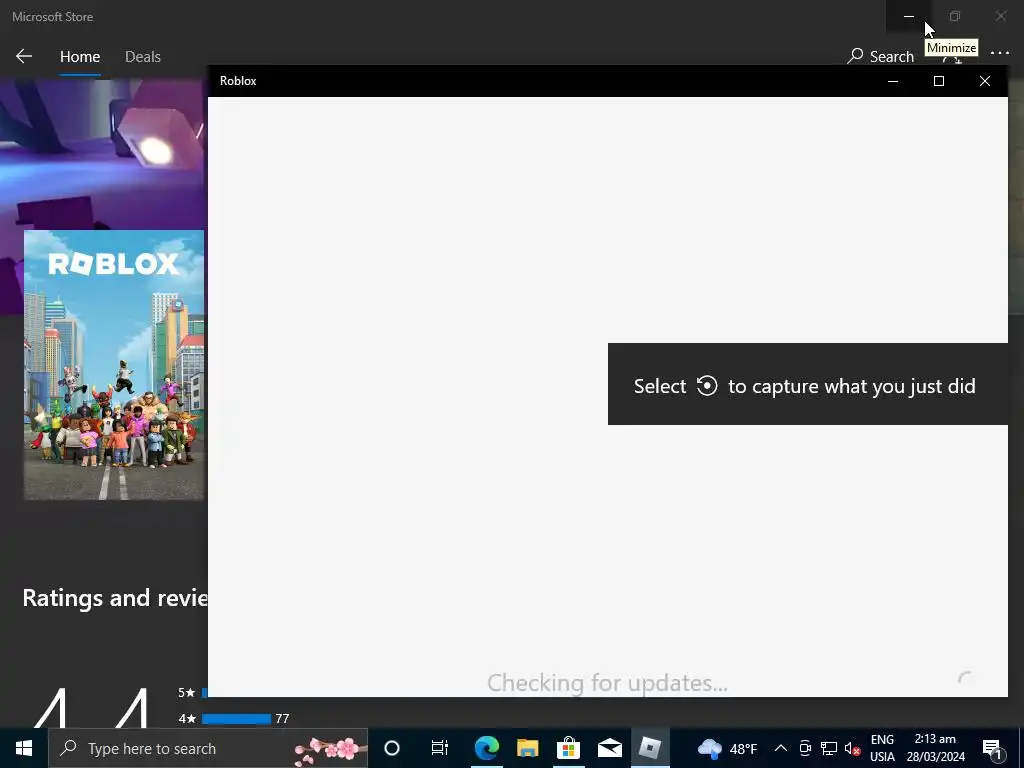Click the Ratings and reviews heading
1024x768 pixels.
pyautogui.click(x=115, y=598)
